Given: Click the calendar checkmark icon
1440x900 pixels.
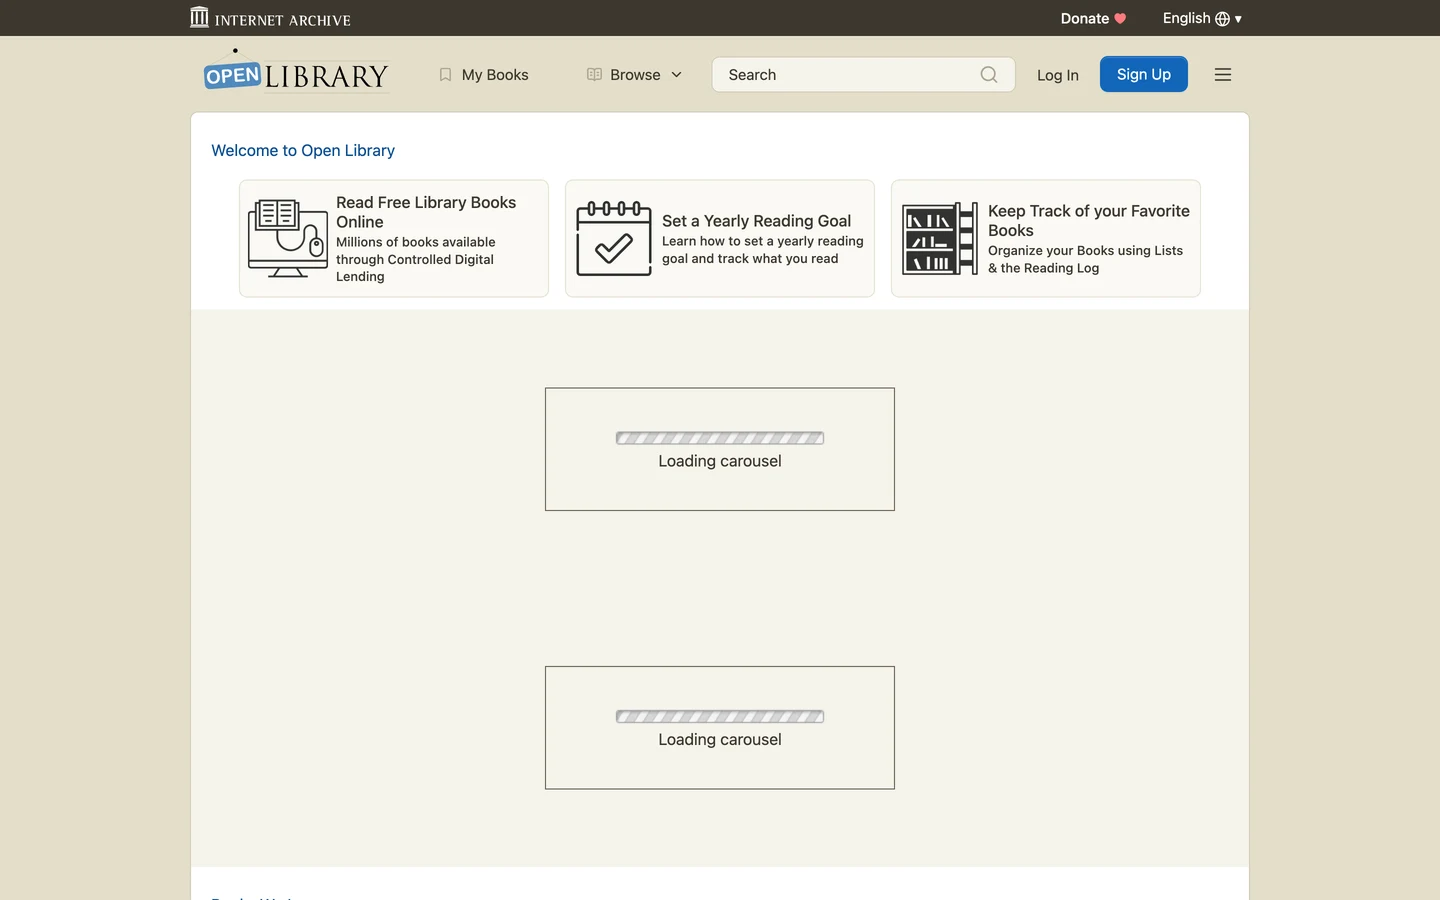Looking at the screenshot, I should point(614,238).
